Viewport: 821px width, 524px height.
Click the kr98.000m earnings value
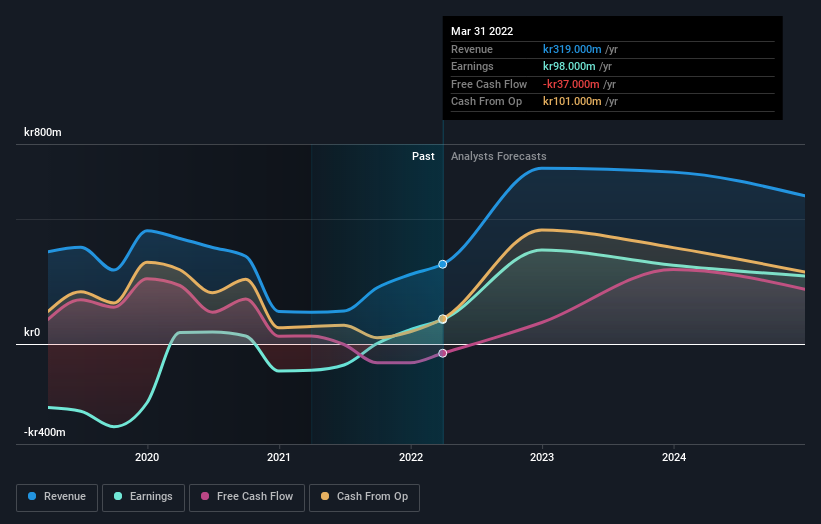569,66
